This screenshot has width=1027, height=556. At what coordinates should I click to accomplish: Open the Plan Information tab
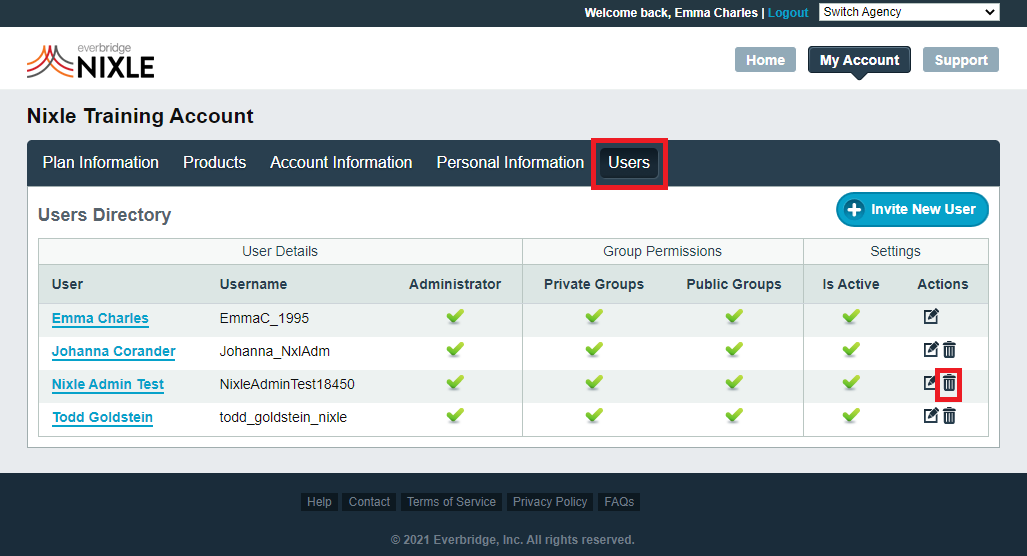[101, 162]
